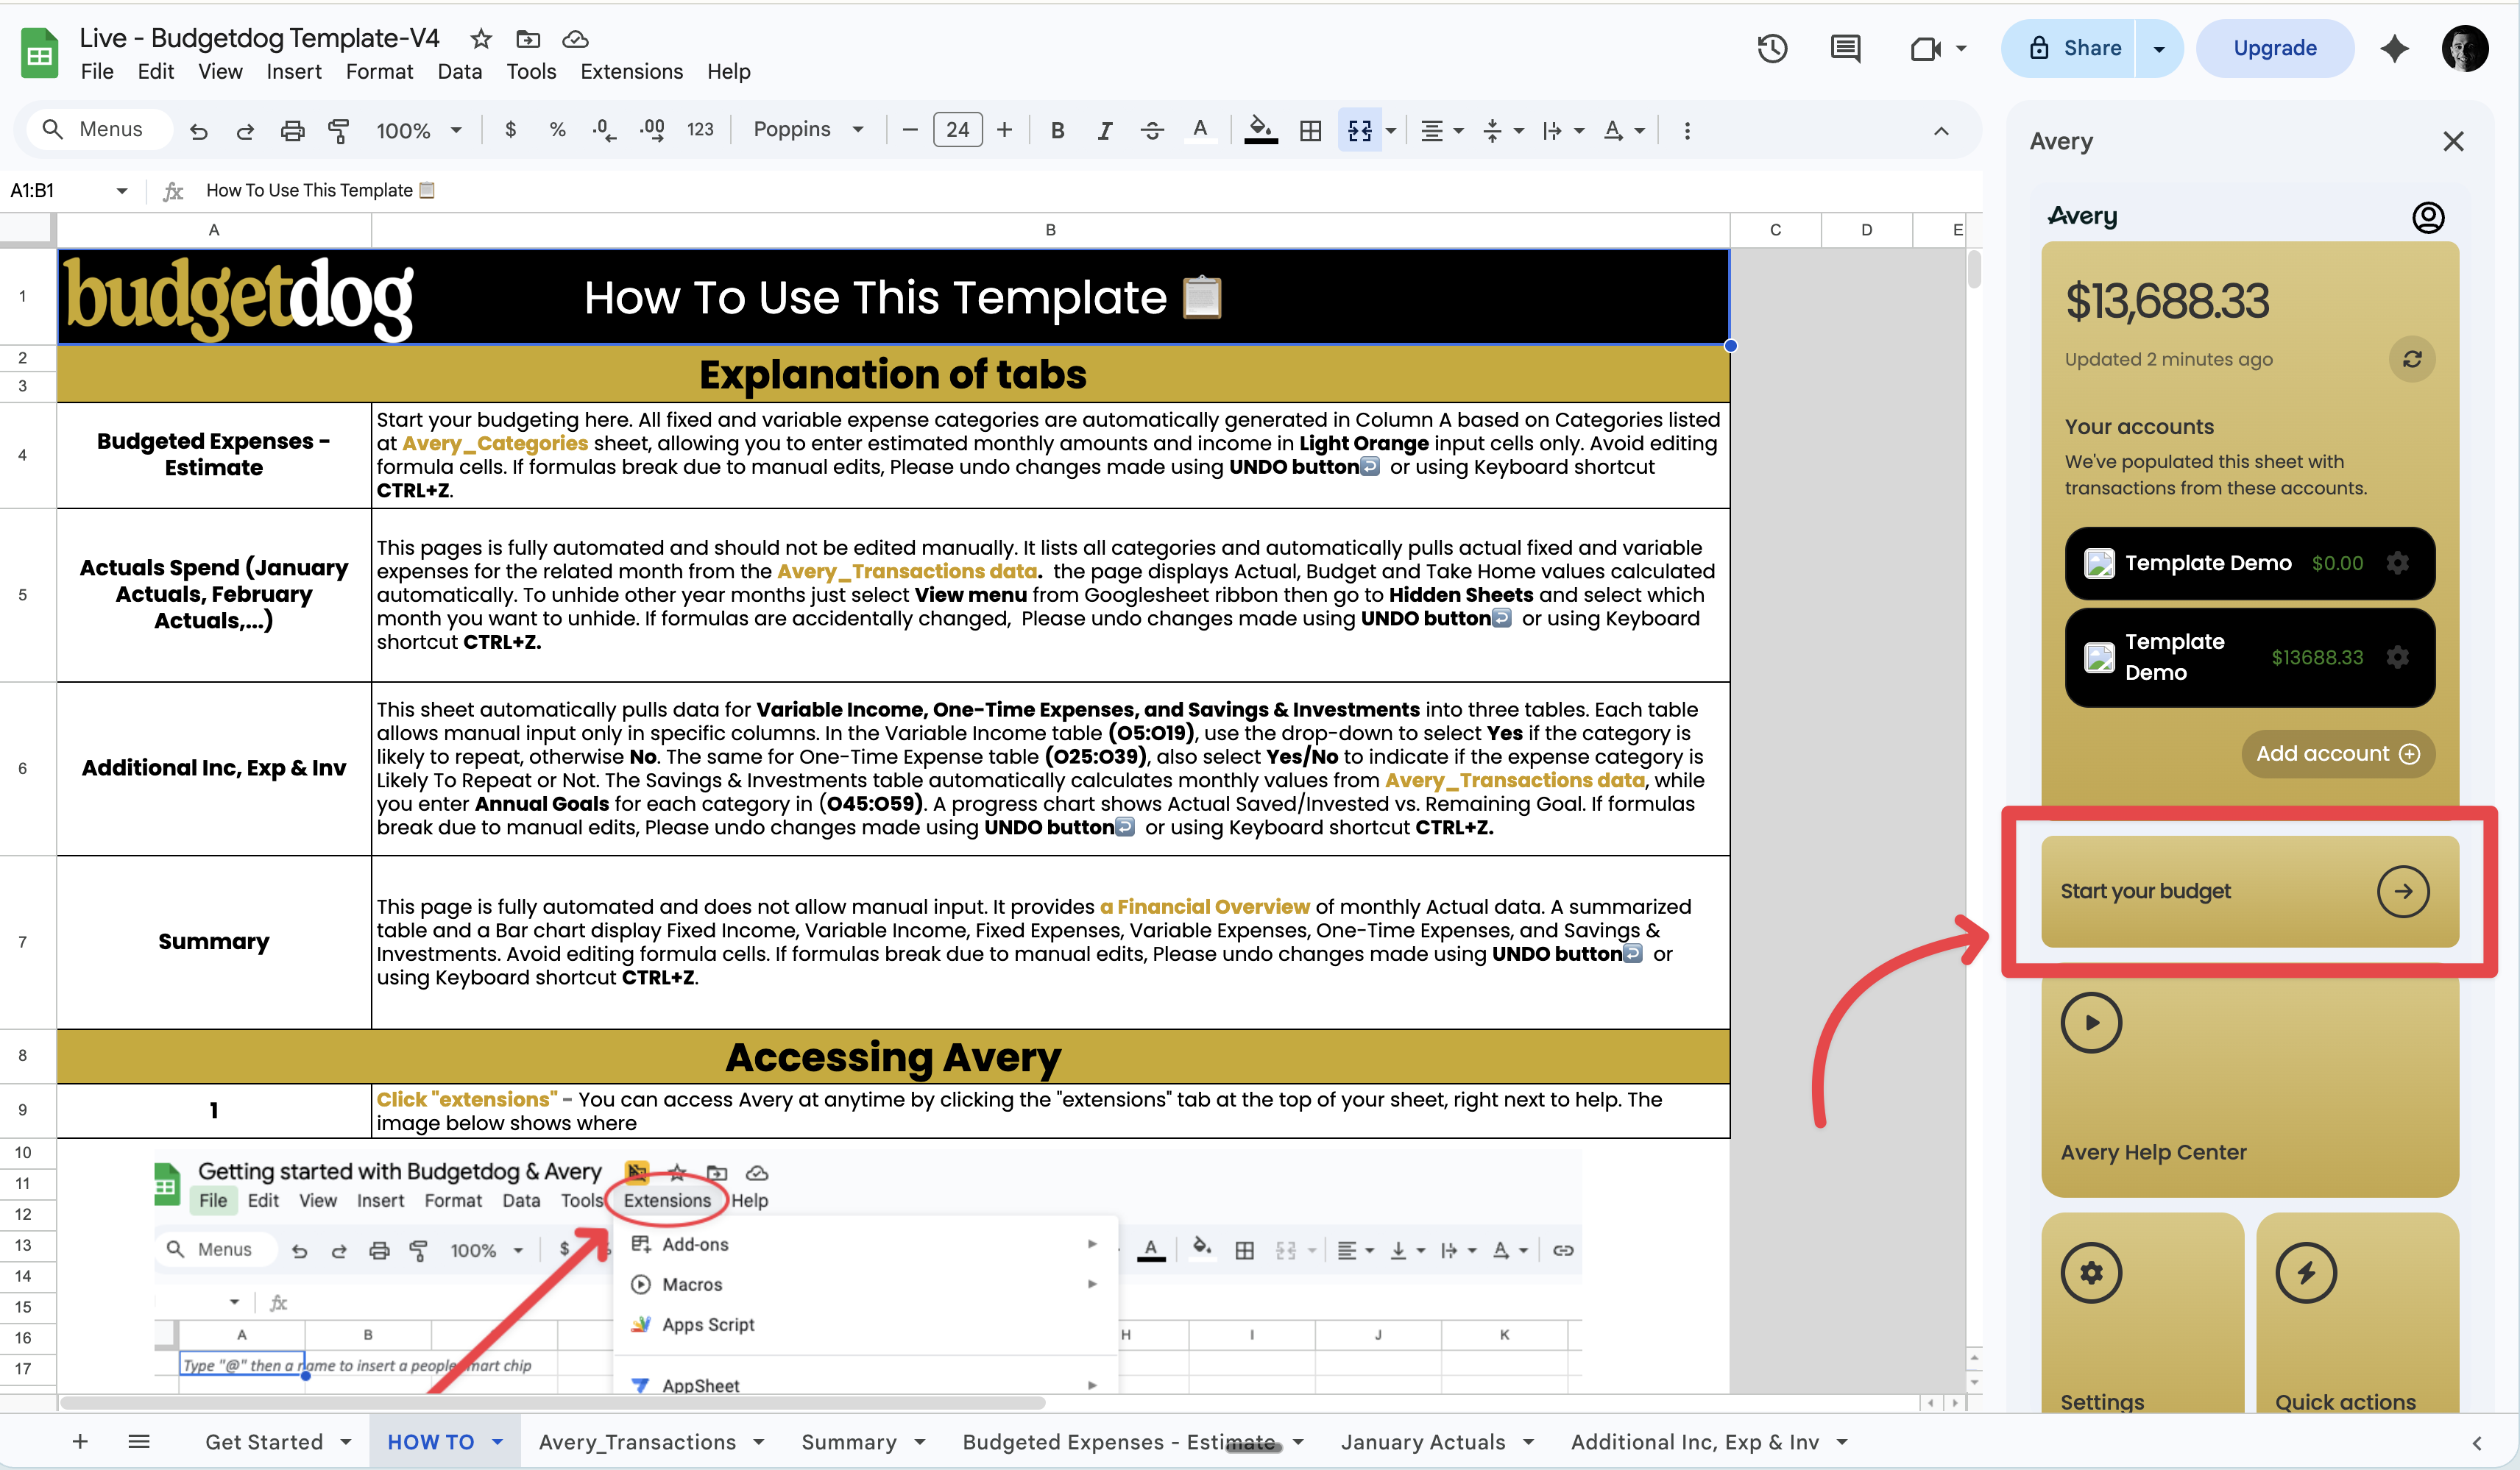Refresh the Avery account balance

point(2412,359)
